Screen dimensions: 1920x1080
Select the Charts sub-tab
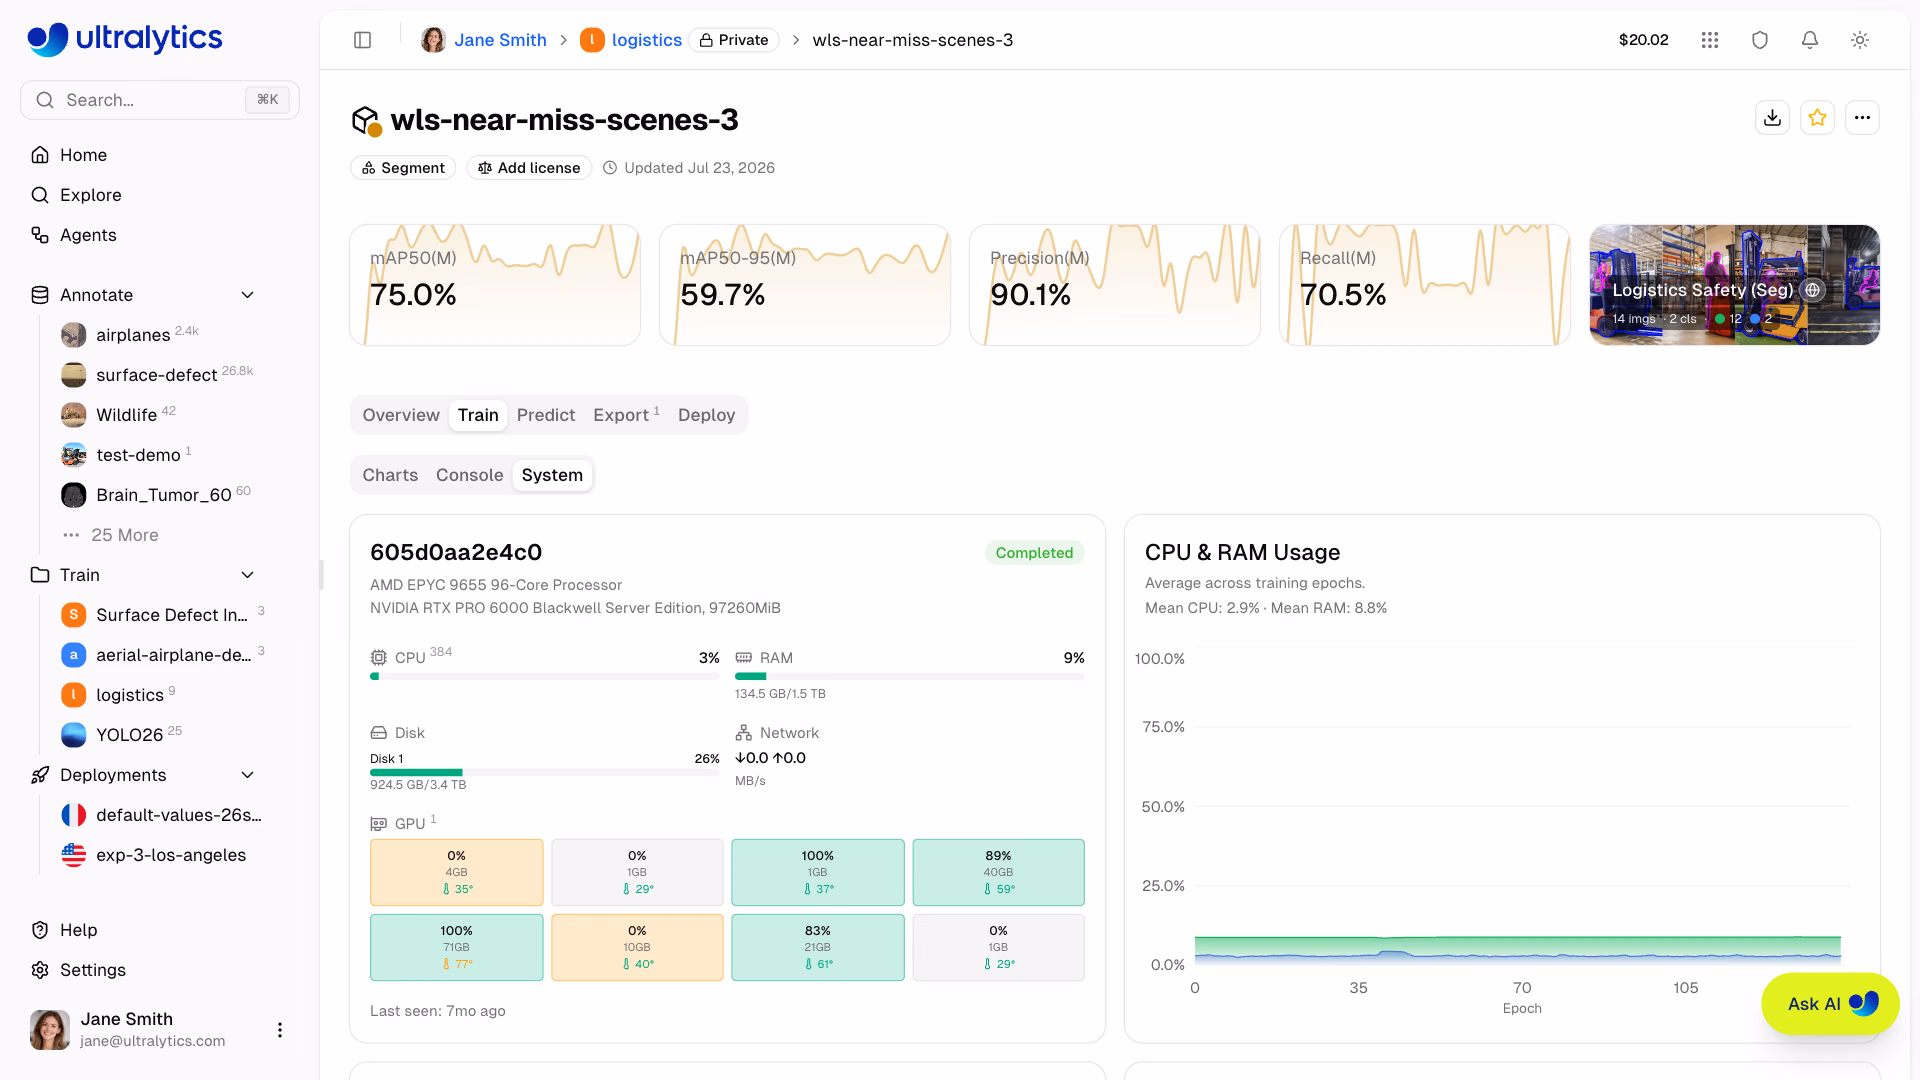(390, 475)
